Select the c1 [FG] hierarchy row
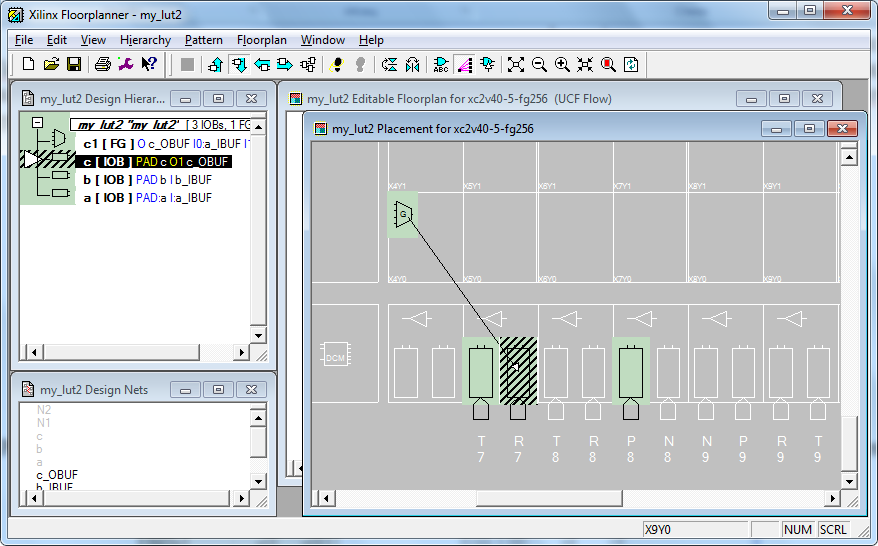The width and height of the screenshot is (878, 546). [x=166, y=144]
